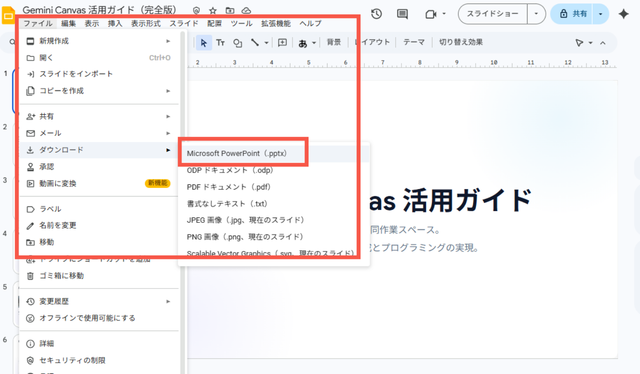Choose オフラインで使用可能にする
640x374 pixels.
[99, 318]
